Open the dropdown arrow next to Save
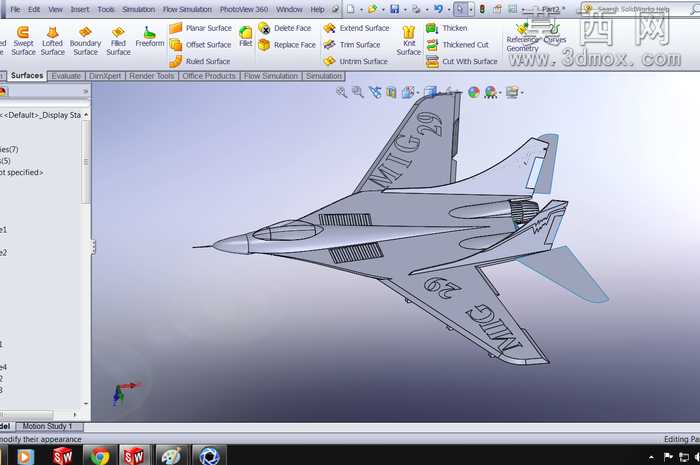 (405, 9)
